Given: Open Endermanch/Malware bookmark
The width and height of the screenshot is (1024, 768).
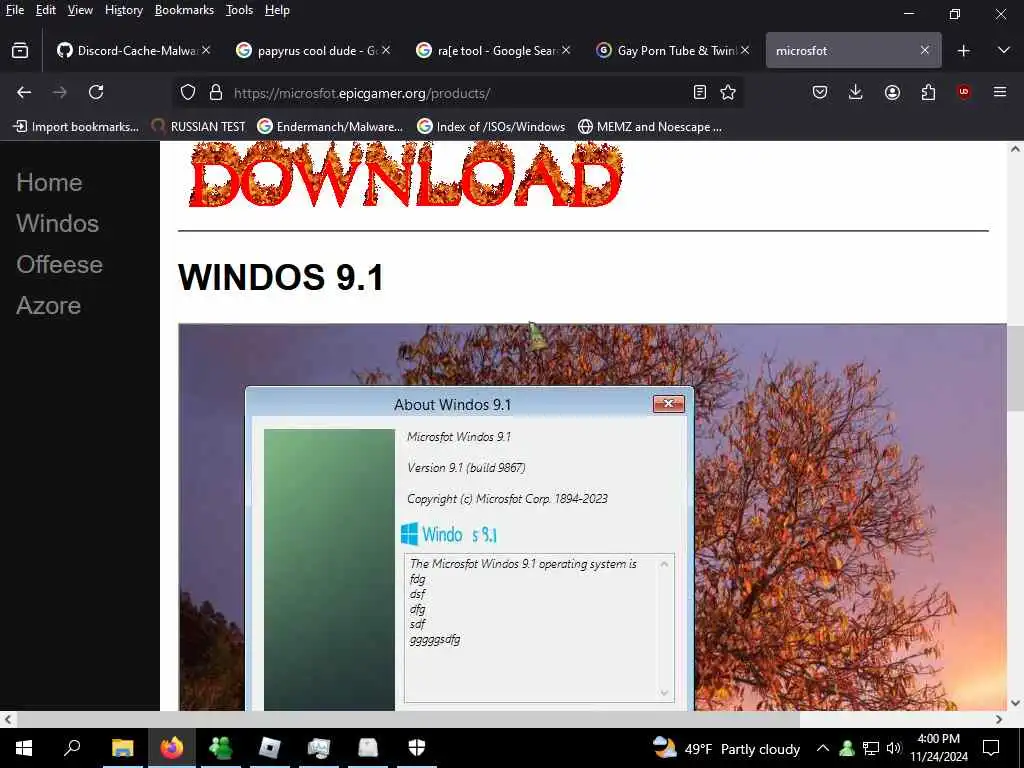Looking at the screenshot, I should (x=330, y=127).
